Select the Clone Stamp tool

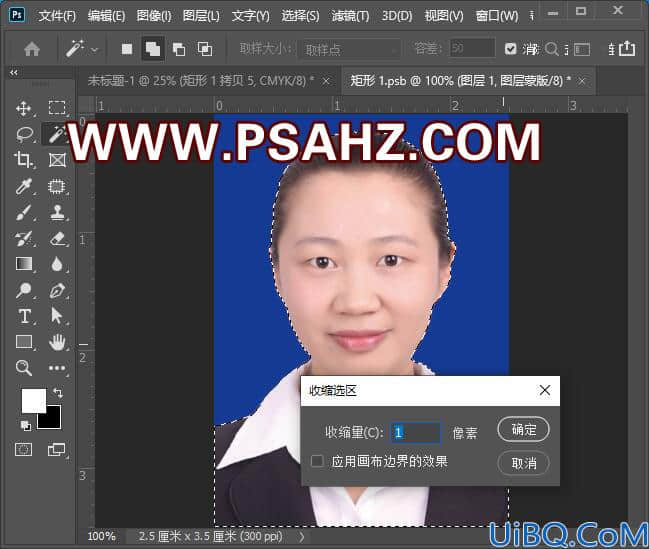point(57,213)
